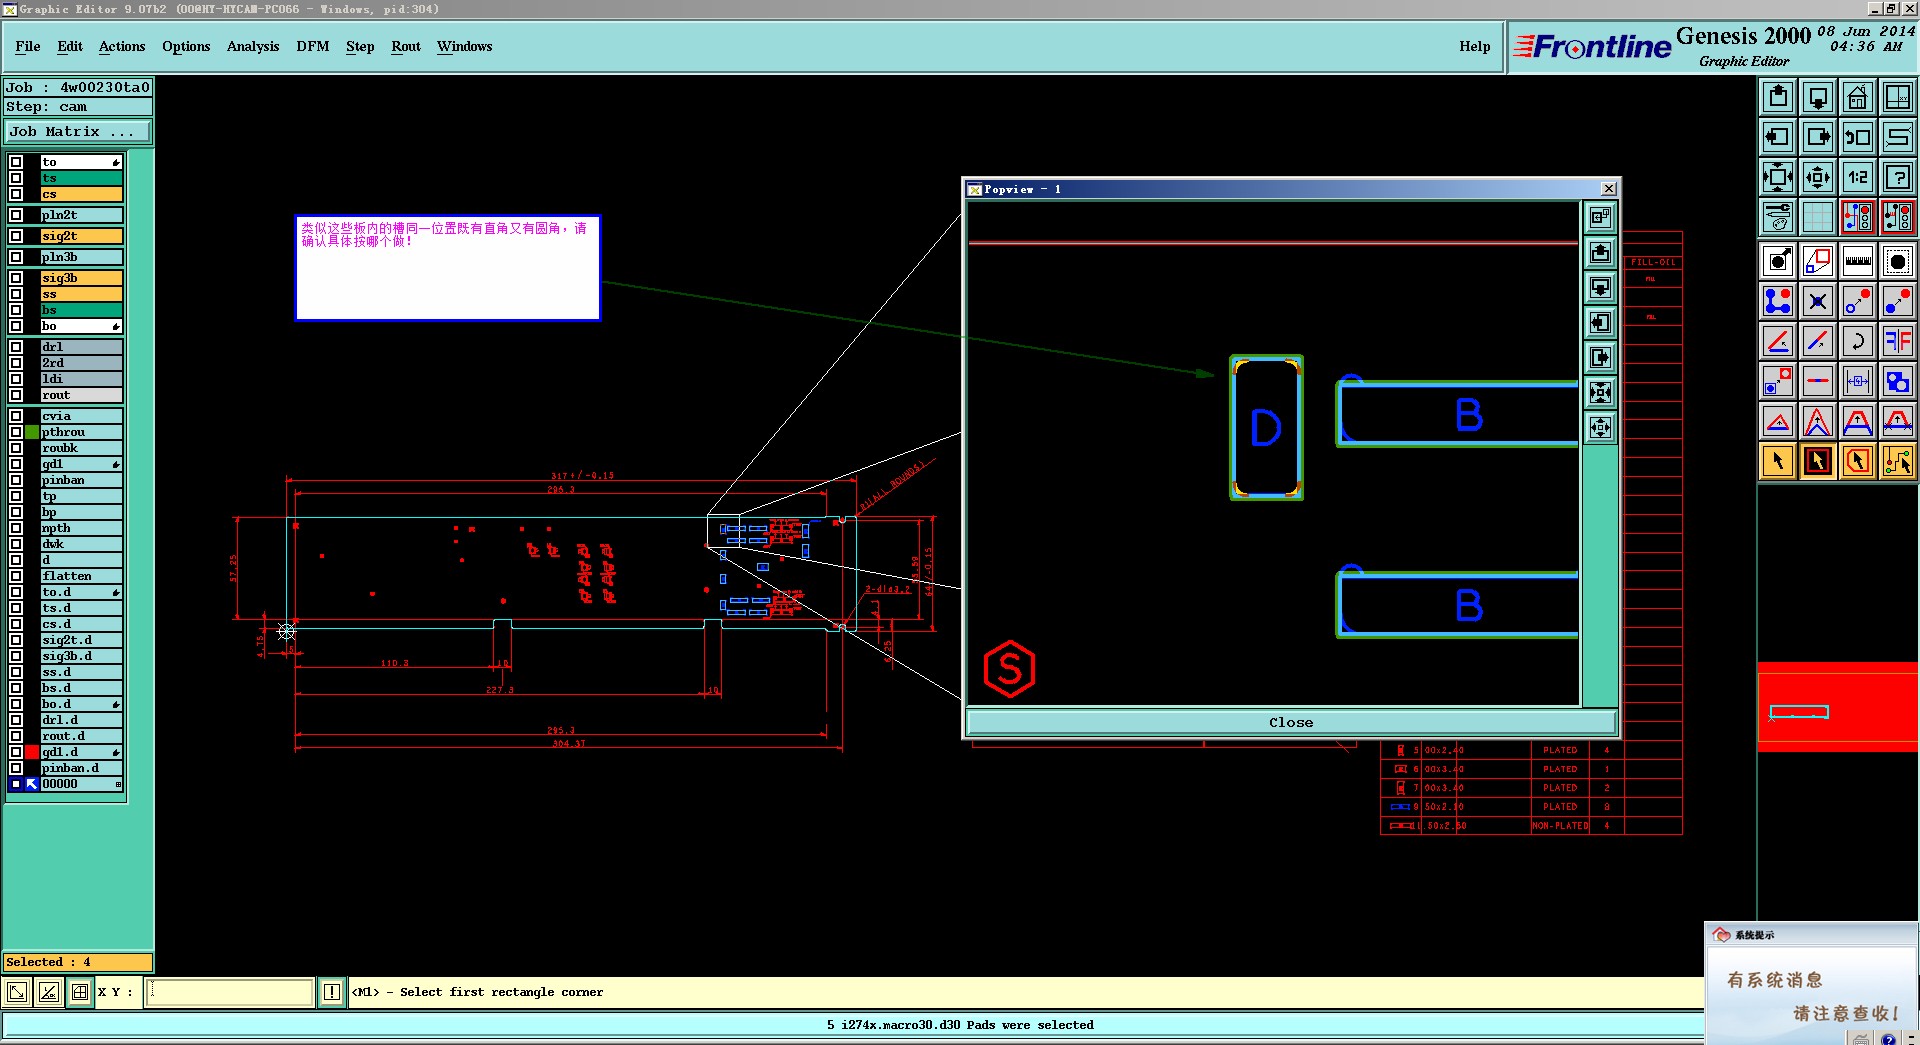
Task: Click Popview pan up icon
Action: (1601, 253)
